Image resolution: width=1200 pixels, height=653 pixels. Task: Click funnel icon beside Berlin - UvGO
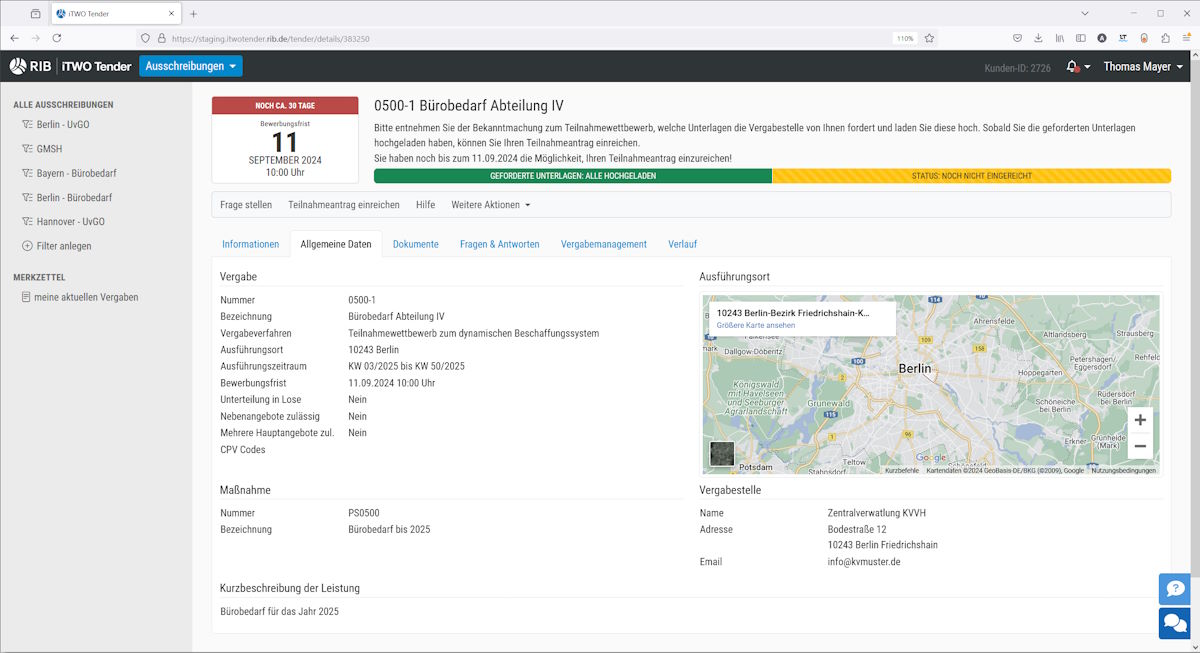click(27, 124)
